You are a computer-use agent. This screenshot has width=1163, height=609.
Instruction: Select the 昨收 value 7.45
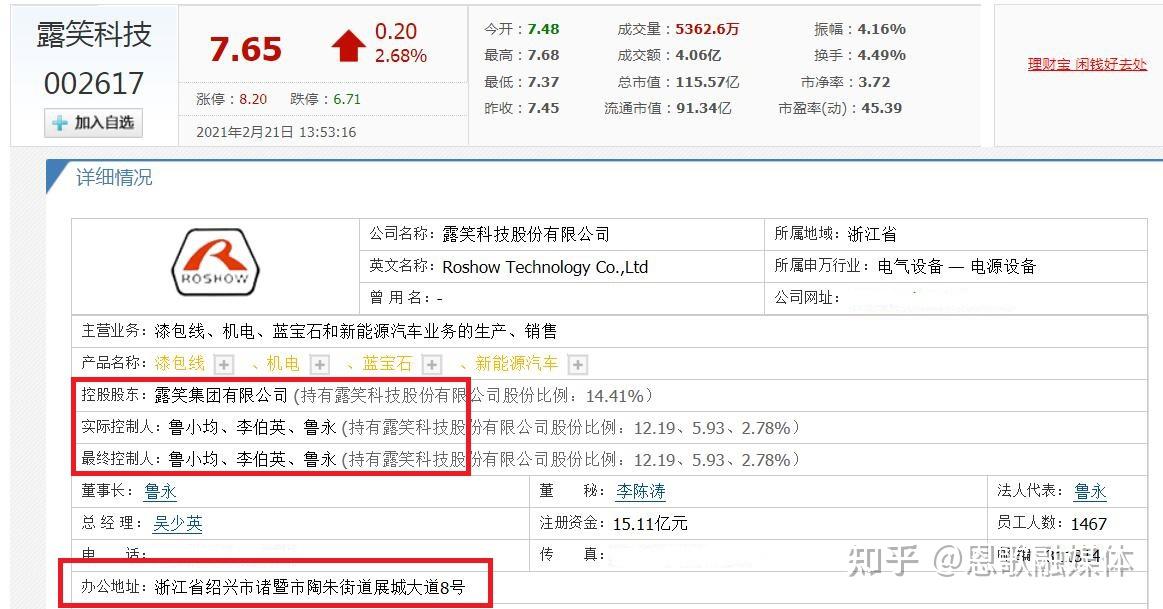pos(543,108)
